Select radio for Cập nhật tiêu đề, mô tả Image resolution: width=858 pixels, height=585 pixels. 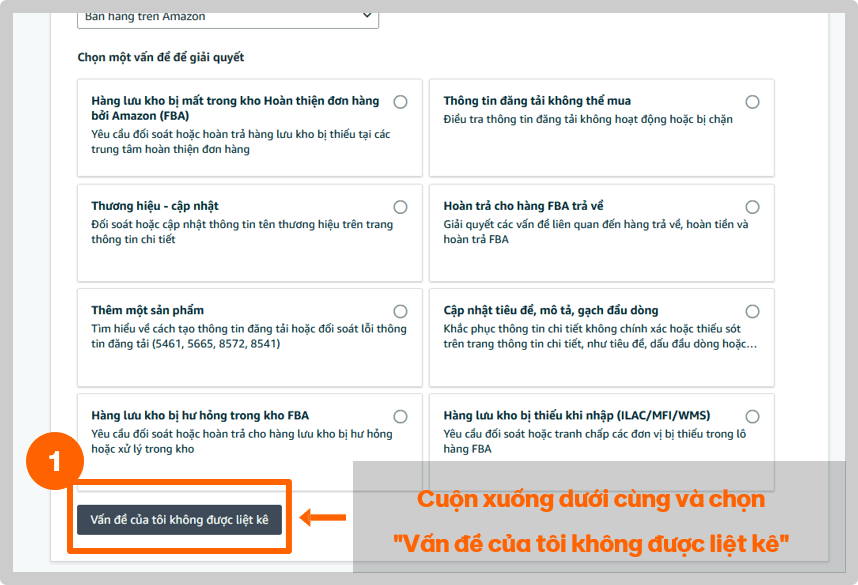[752, 311]
